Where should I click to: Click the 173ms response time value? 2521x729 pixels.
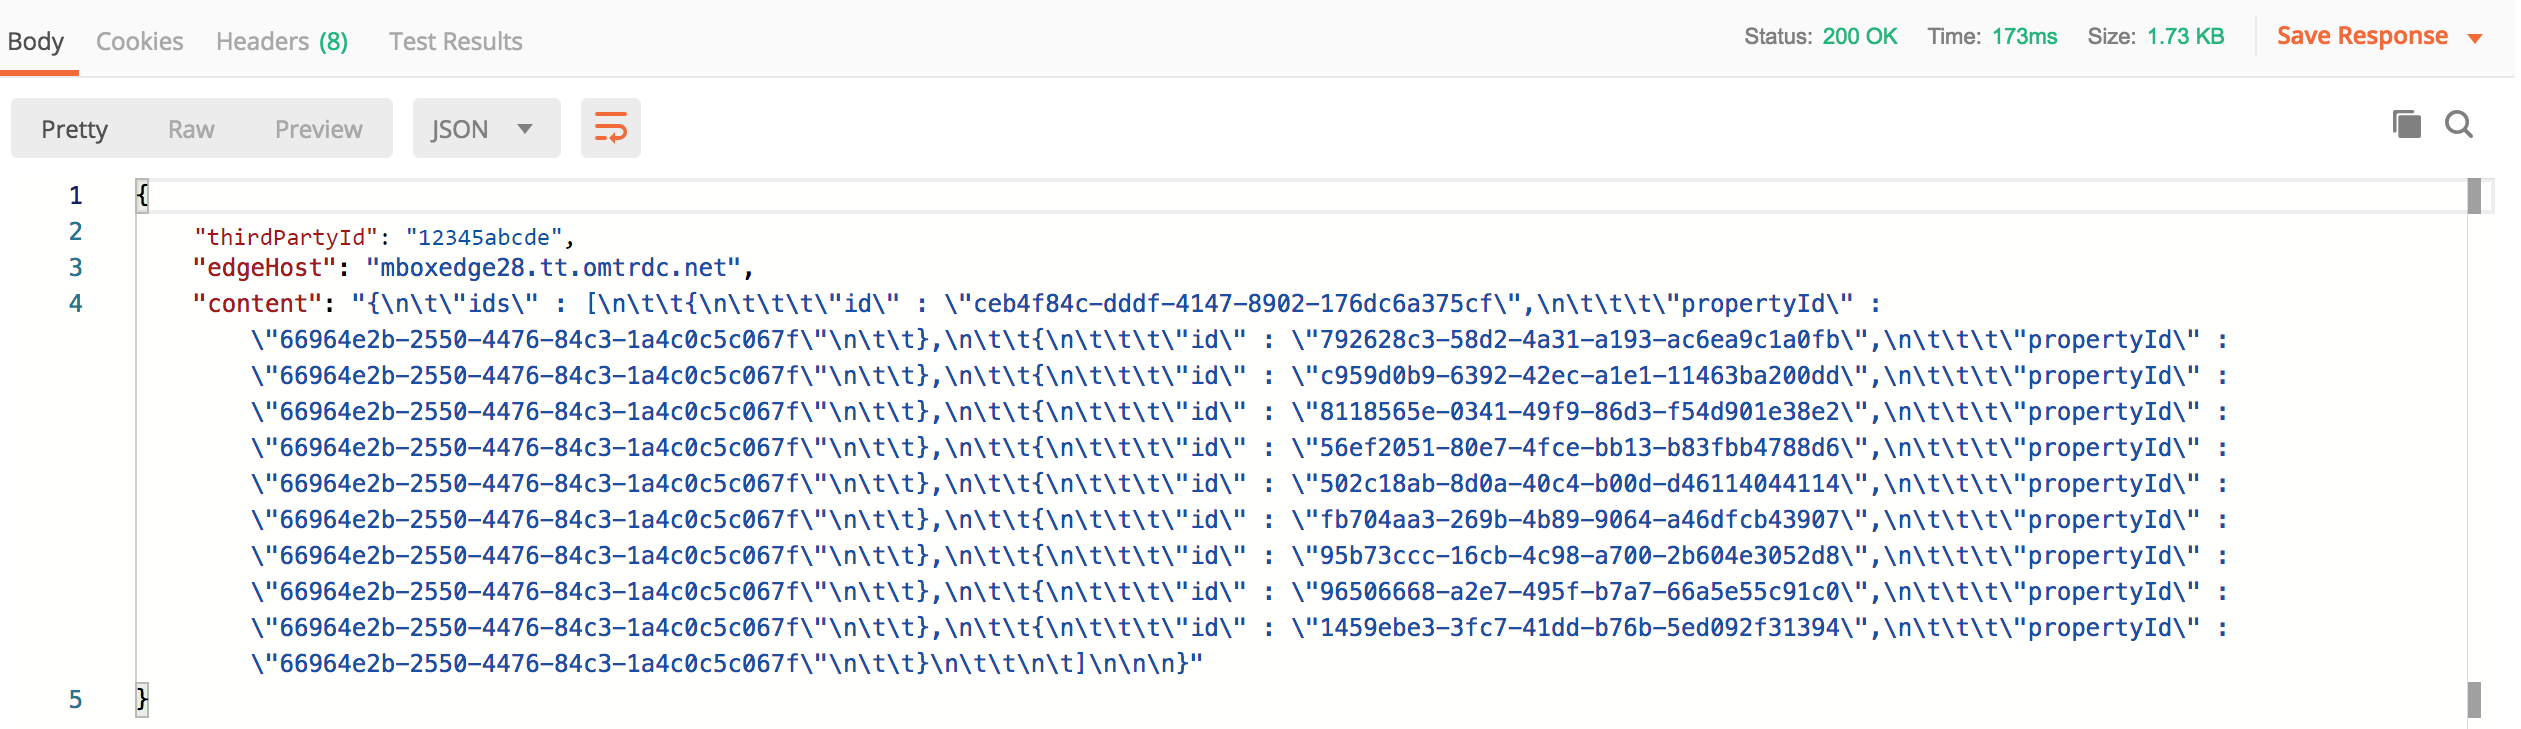point(2024,36)
